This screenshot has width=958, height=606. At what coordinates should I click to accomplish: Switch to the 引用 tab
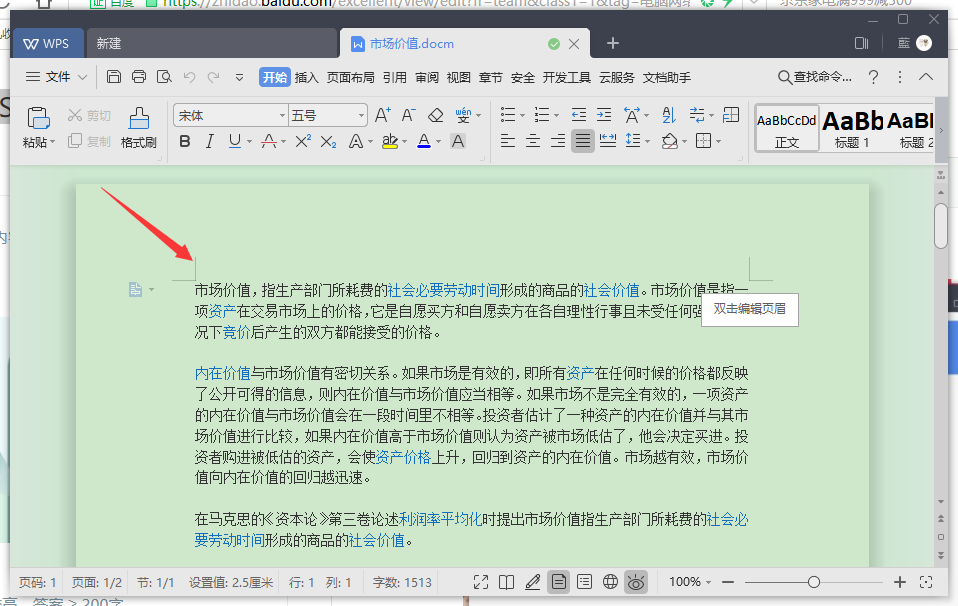pos(395,78)
